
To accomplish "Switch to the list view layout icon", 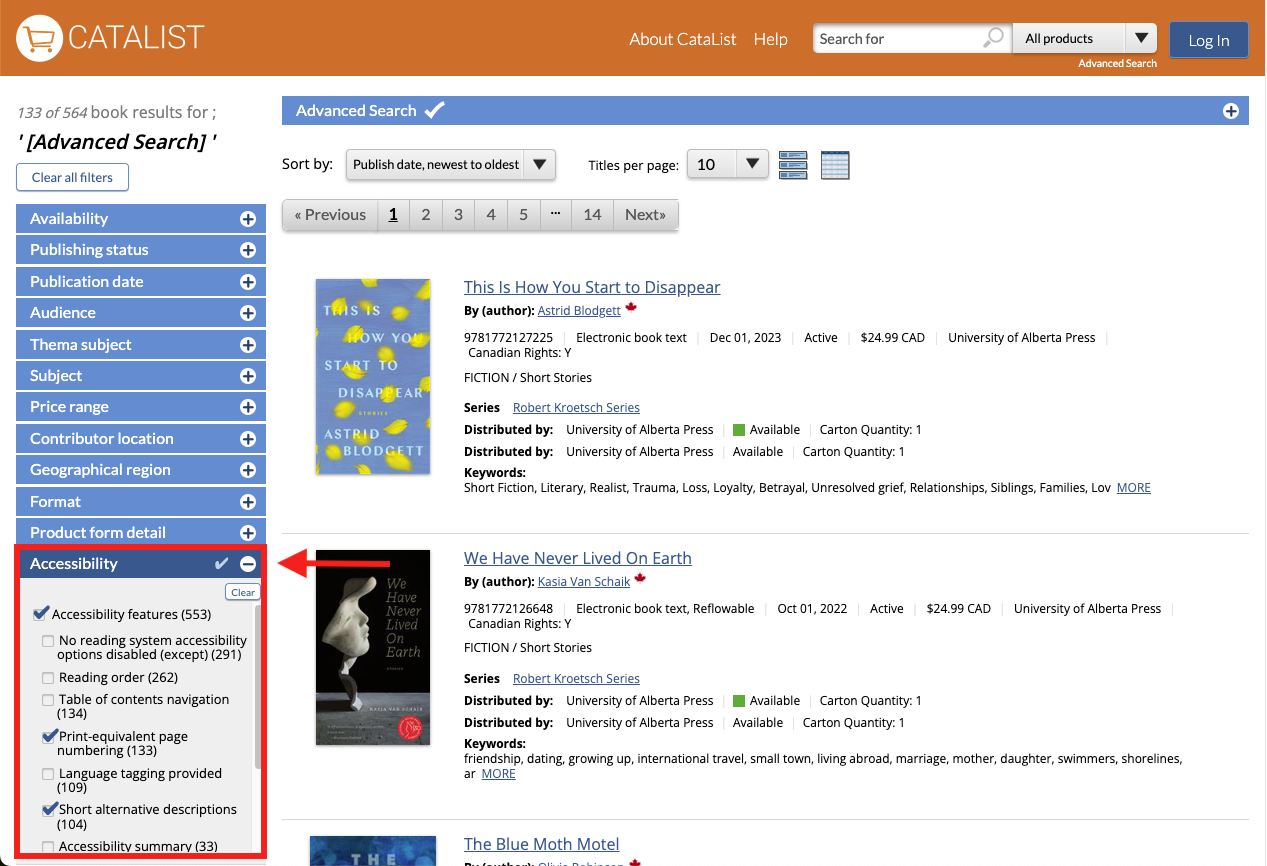I will (x=793, y=165).
